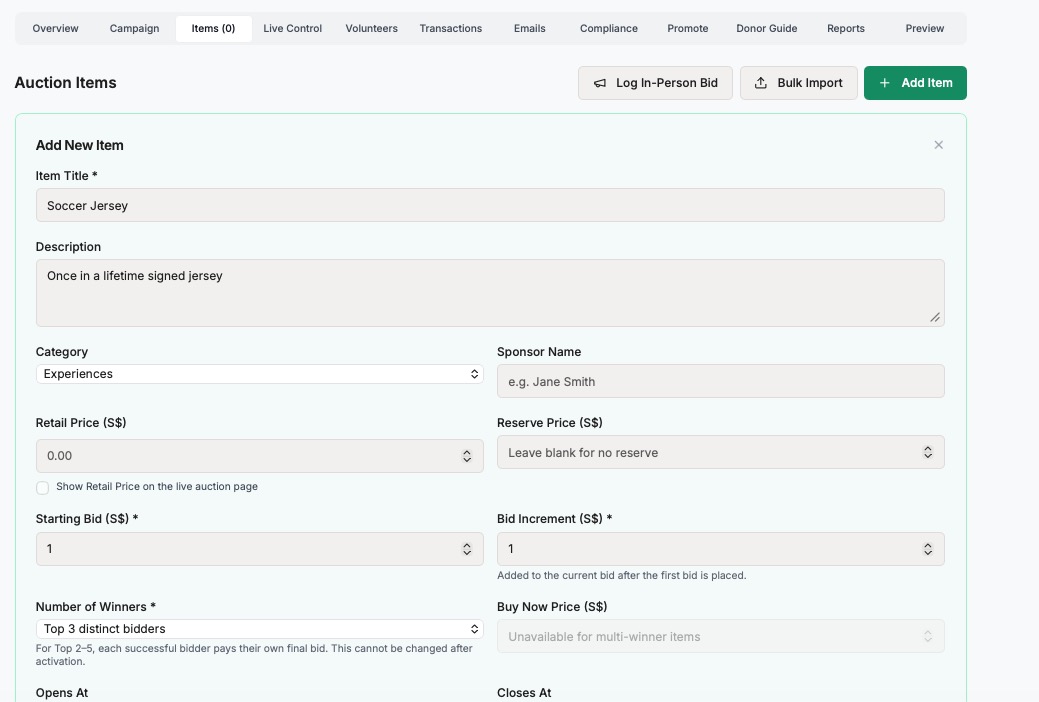Click the Item Title field containing Soccer Jersey
Image resolution: width=1039 pixels, height=702 pixels.
pos(490,205)
